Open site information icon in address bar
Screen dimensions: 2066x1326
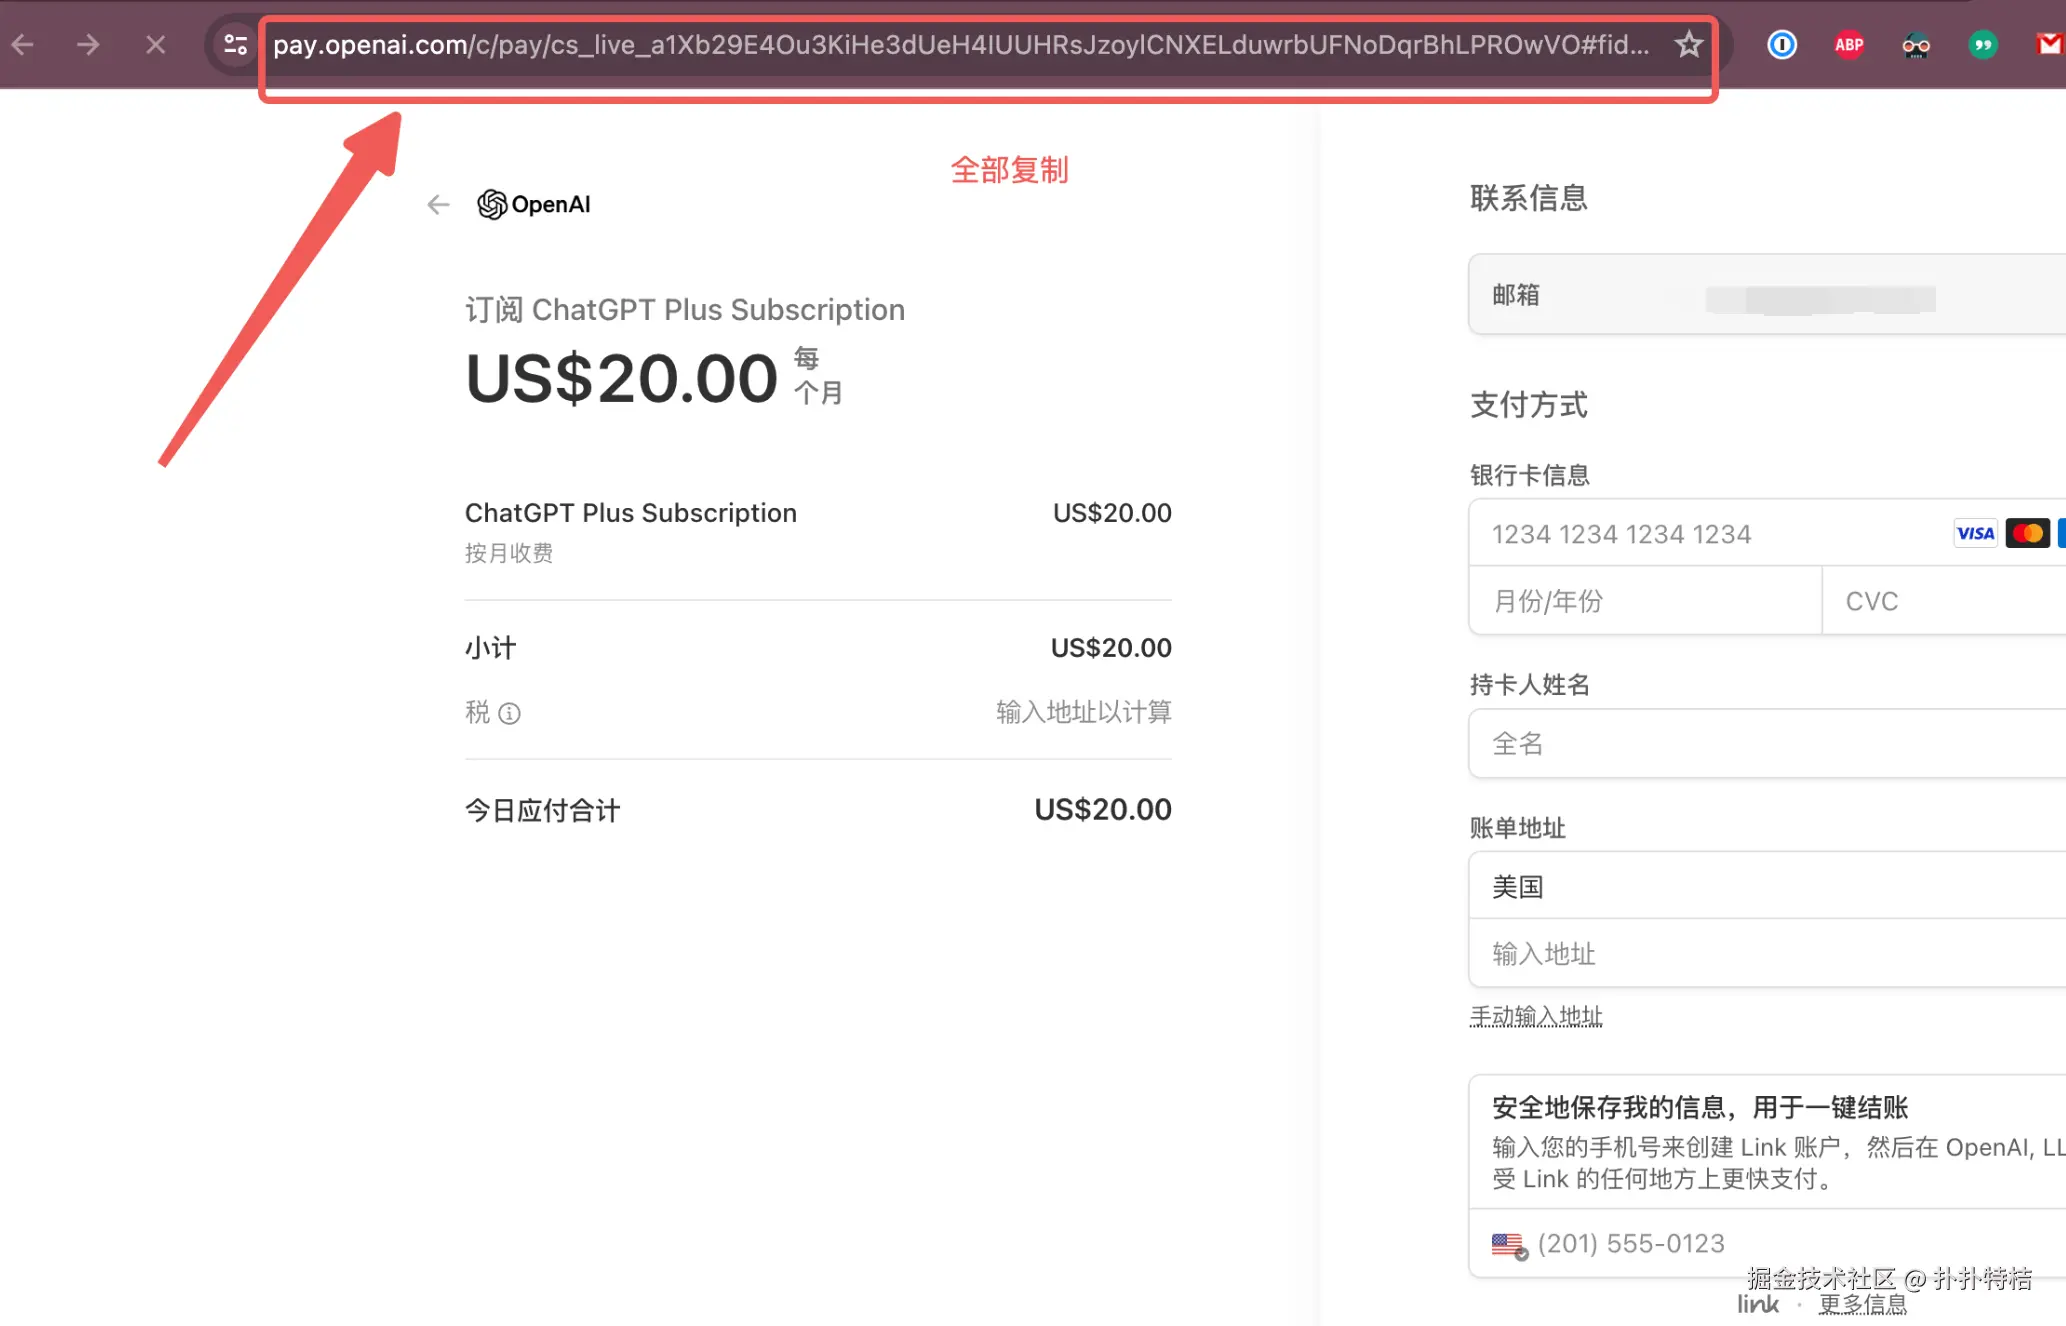(236, 45)
